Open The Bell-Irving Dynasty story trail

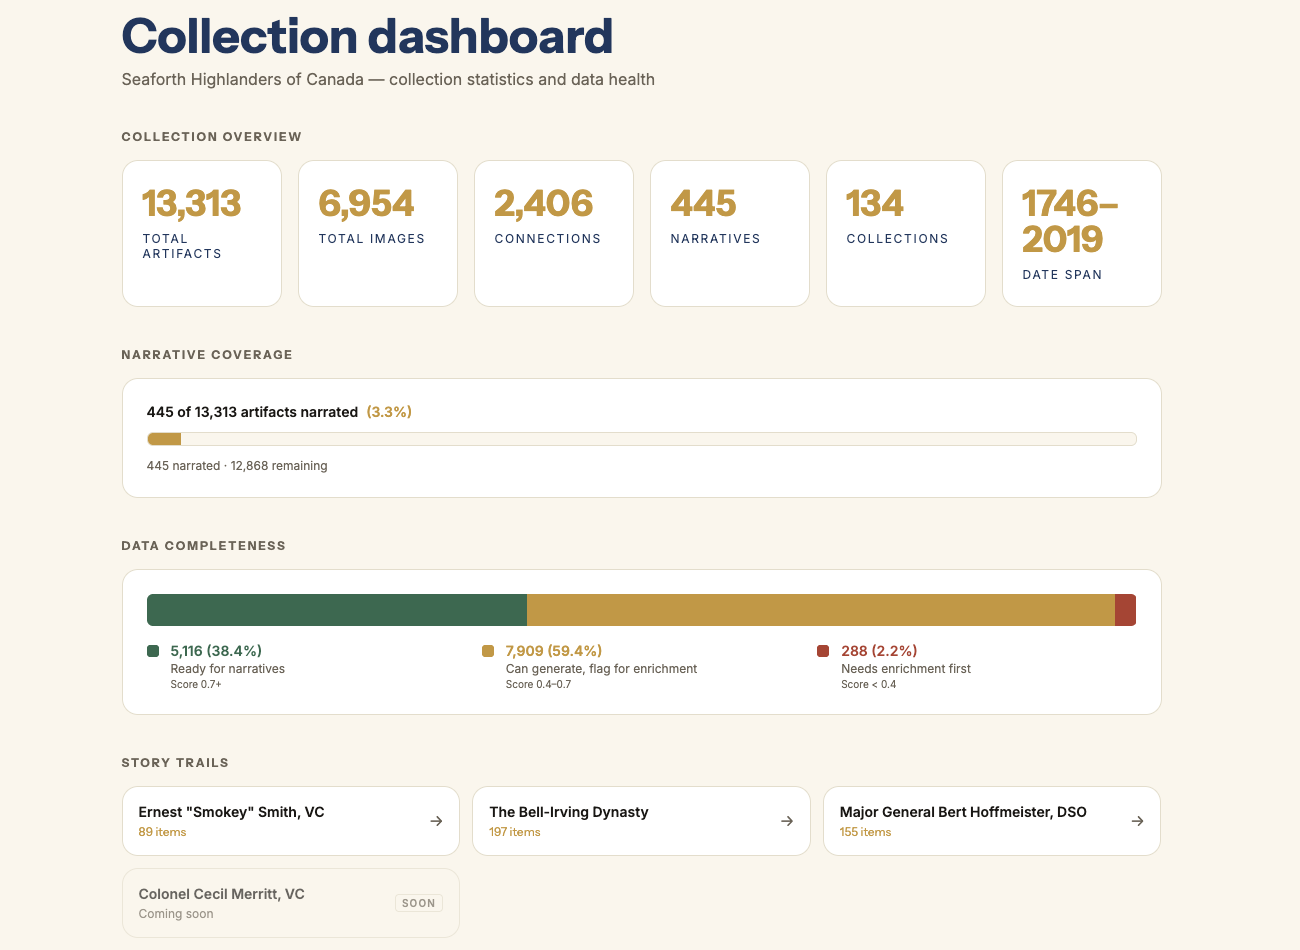tap(641, 821)
